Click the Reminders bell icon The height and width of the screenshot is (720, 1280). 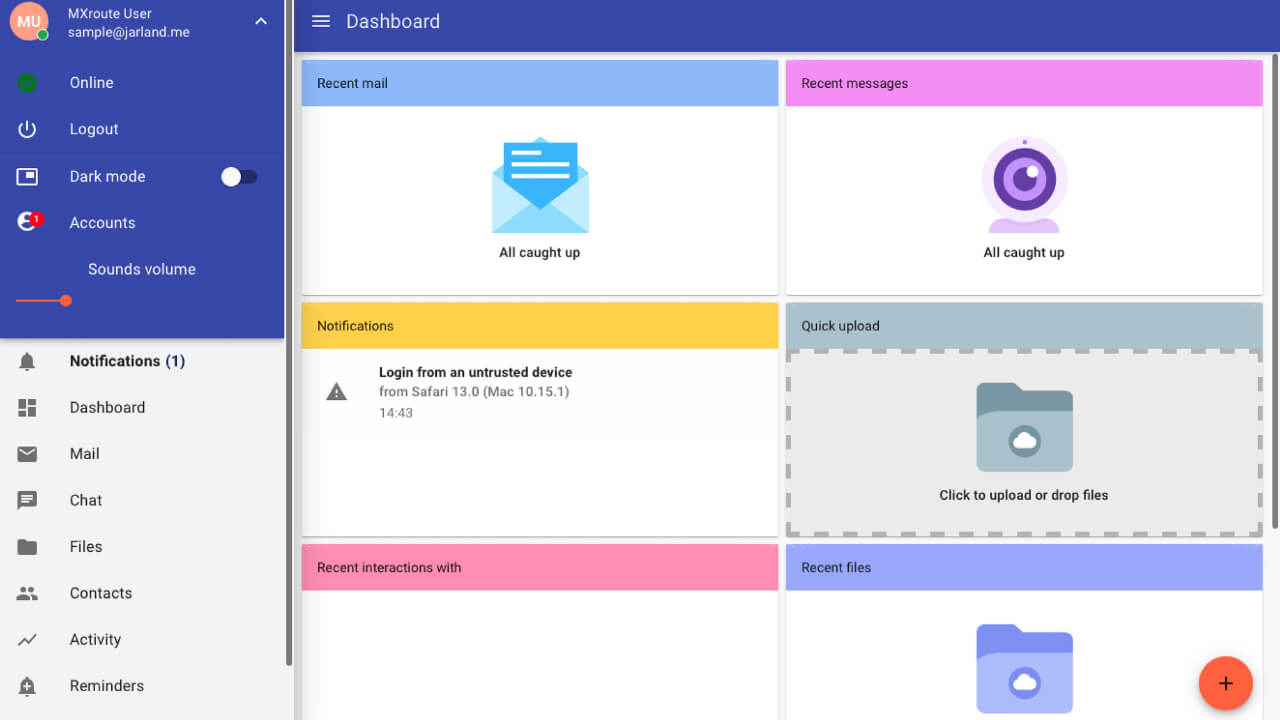27,686
